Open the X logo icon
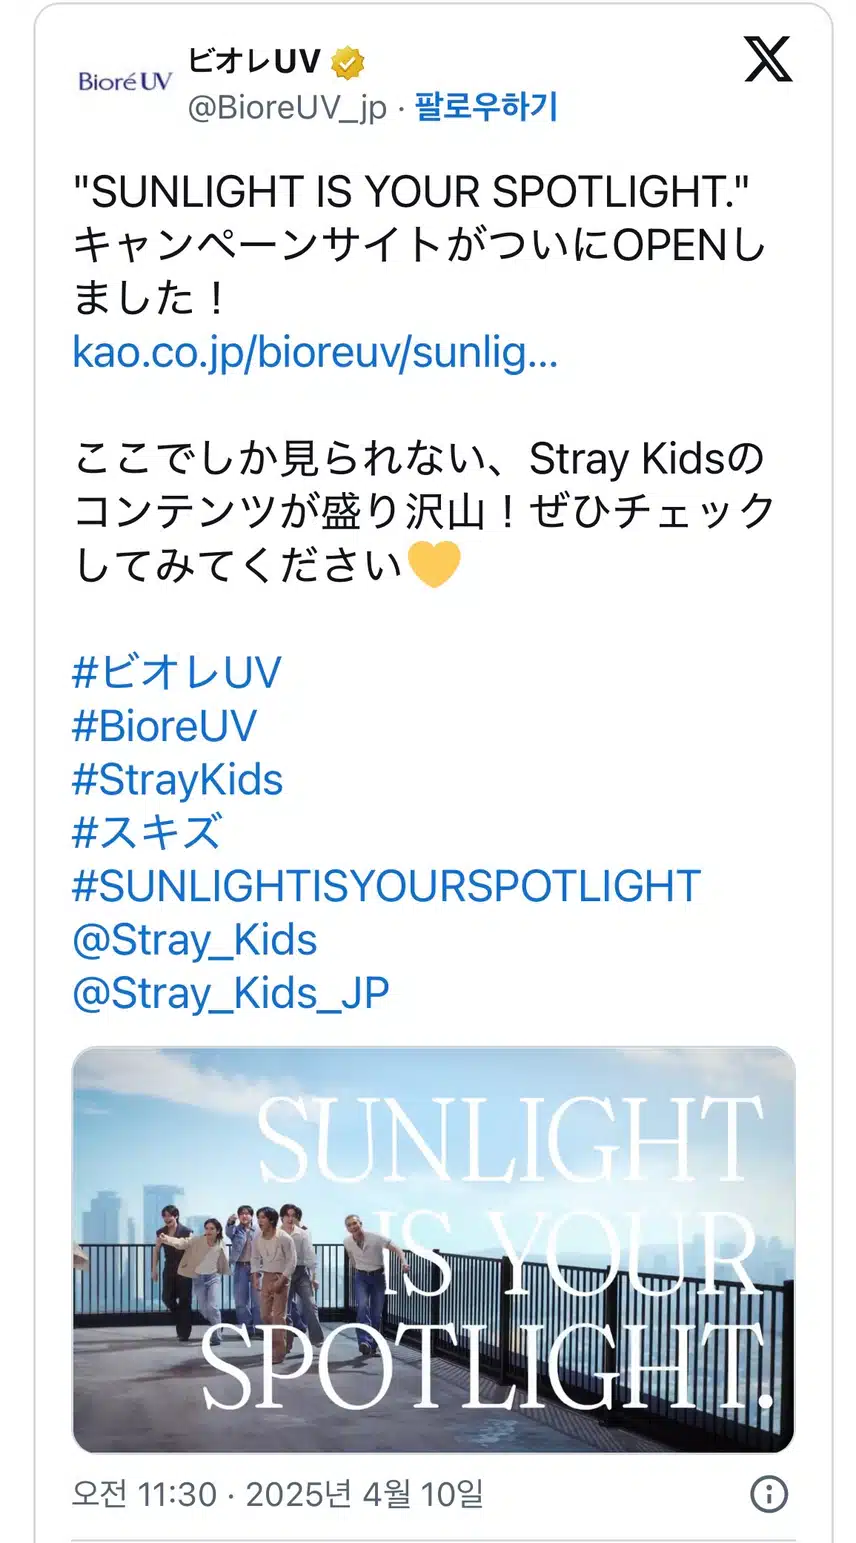 click(768, 60)
